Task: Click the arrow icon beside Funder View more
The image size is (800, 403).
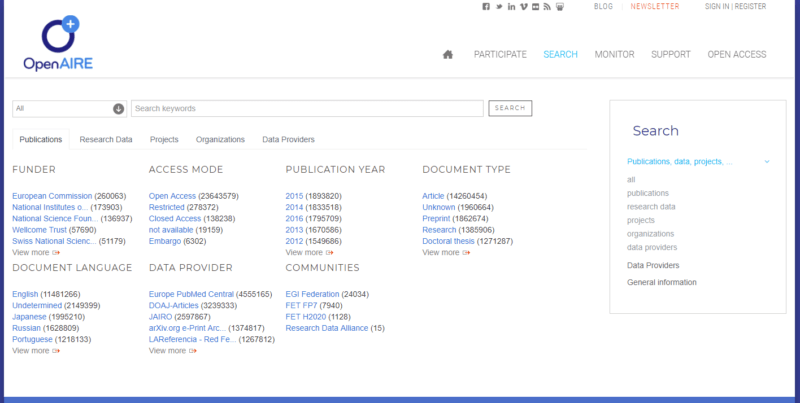Action: [x=56, y=253]
